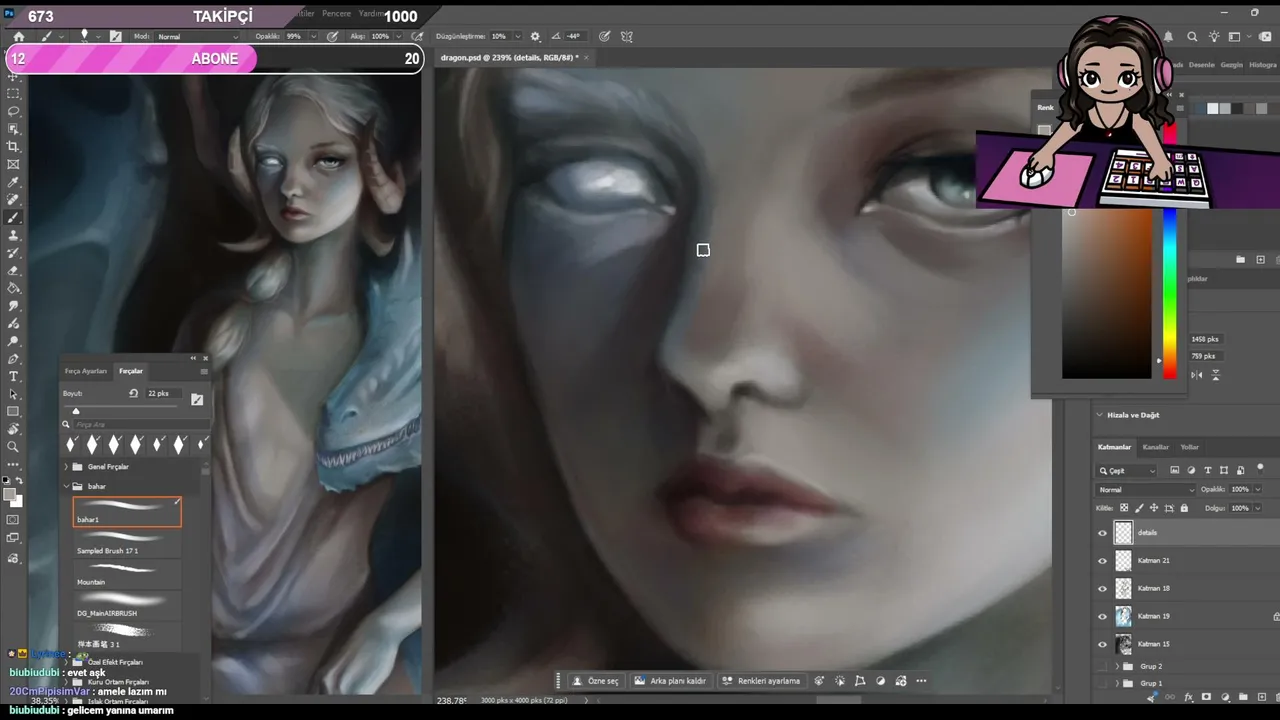This screenshot has height=720, width=1280.
Task: Show the Grup 2 layer group
Action: coord(1102,666)
